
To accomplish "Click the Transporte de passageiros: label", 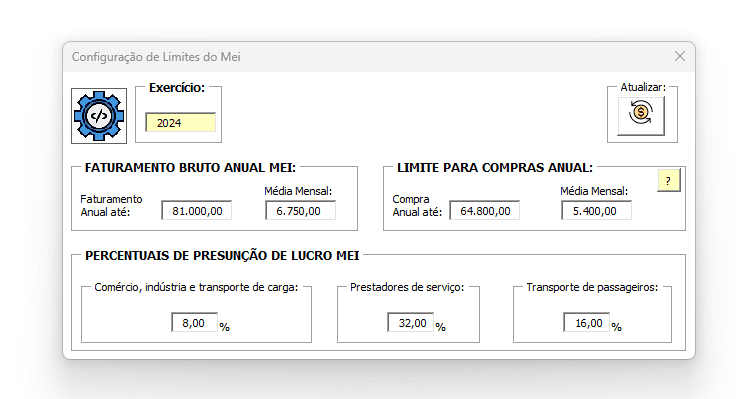I will click(592, 287).
